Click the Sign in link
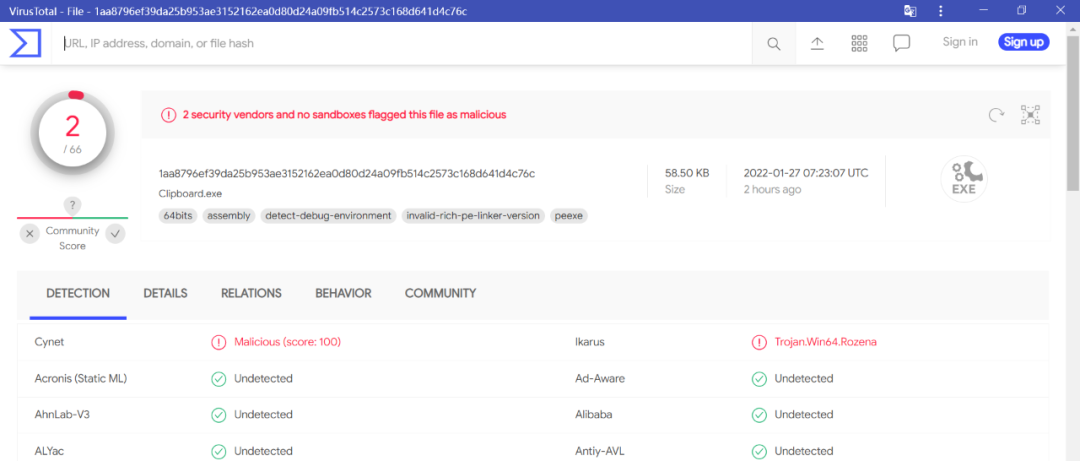The height and width of the screenshot is (461, 1080). [x=960, y=42]
